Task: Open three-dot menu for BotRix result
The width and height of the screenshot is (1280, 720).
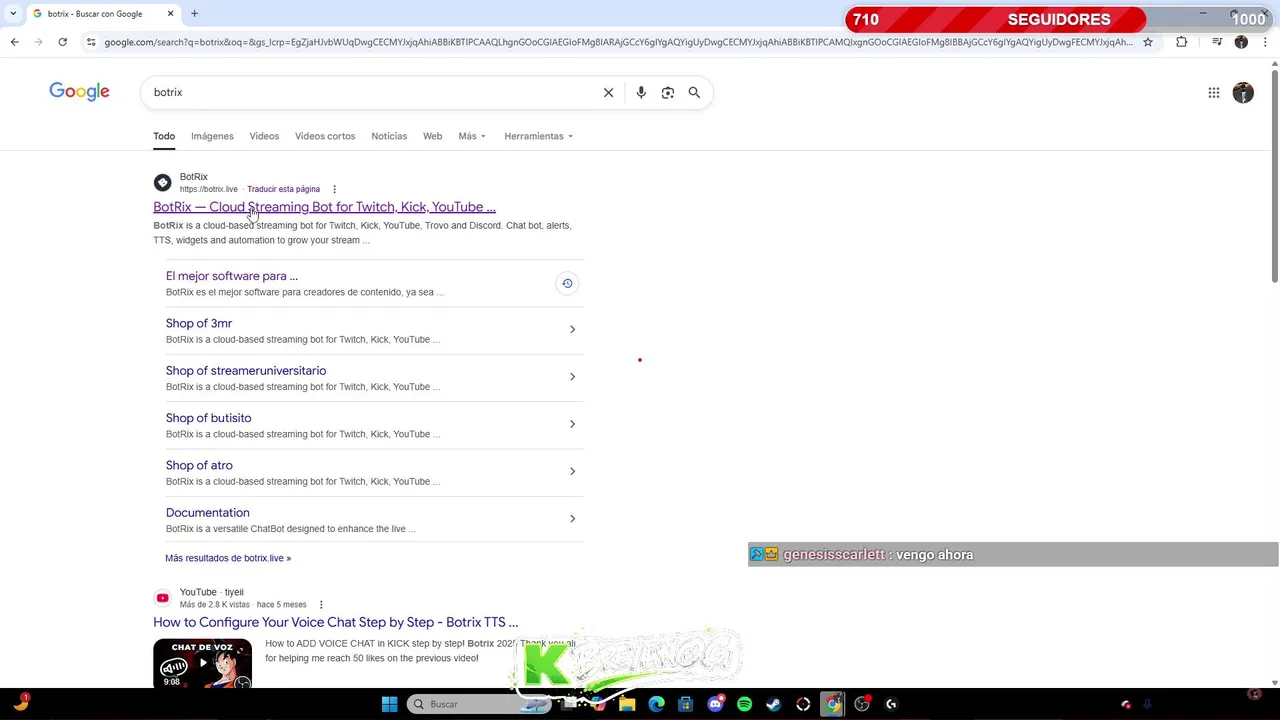Action: [x=334, y=189]
